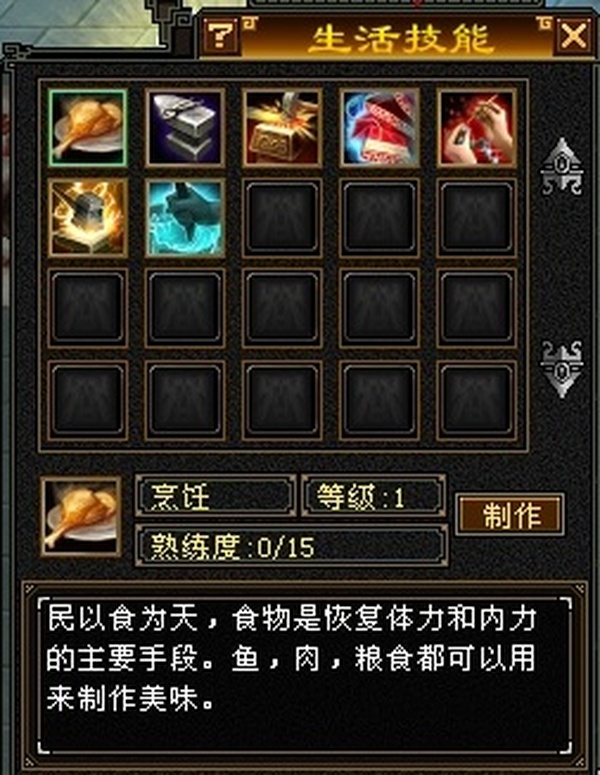
Task: Click the last empty slot in bottom row
Action: [477, 400]
